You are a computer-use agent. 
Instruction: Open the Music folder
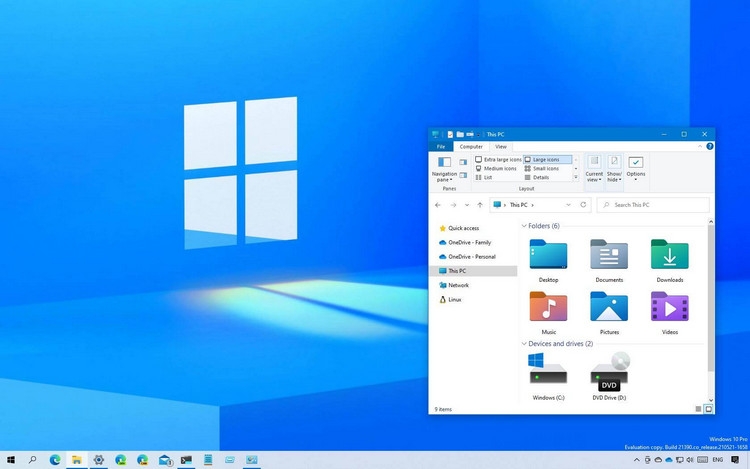click(x=548, y=313)
